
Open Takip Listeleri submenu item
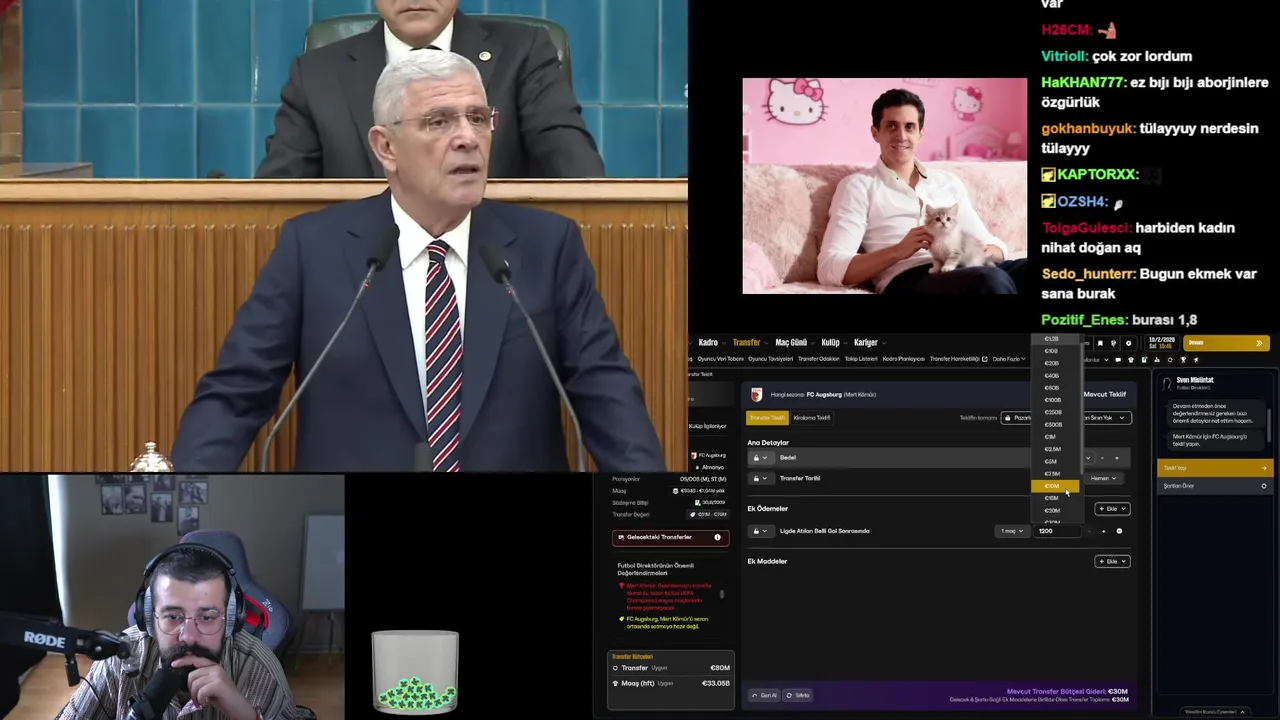(861, 359)
